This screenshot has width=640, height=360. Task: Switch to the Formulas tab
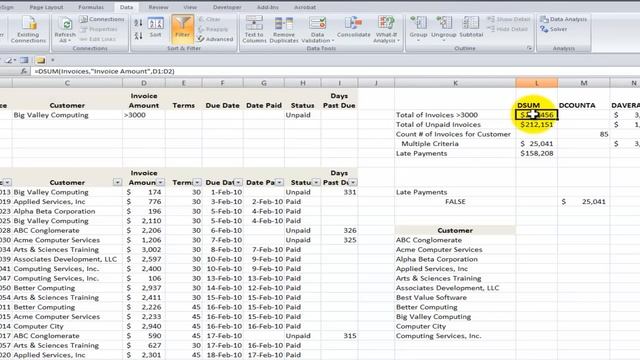91,7
